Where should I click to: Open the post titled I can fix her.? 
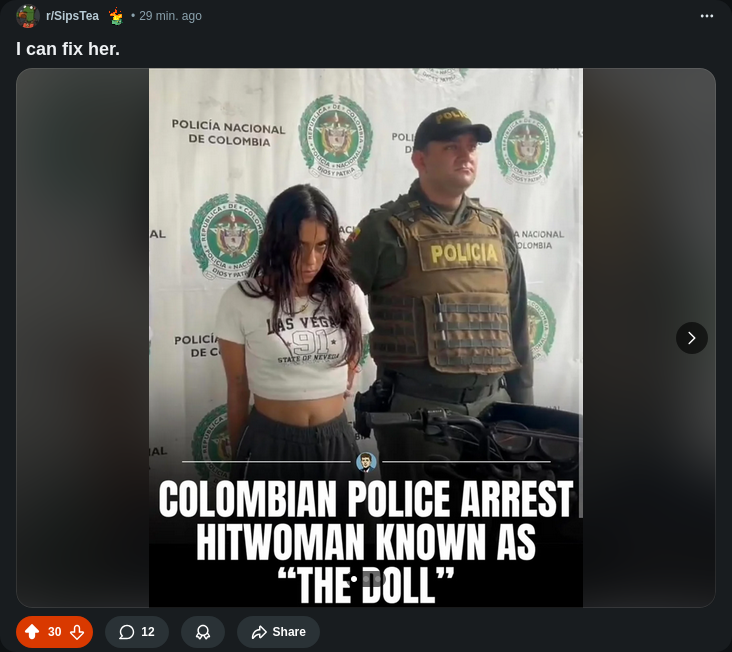click(68, 49)
